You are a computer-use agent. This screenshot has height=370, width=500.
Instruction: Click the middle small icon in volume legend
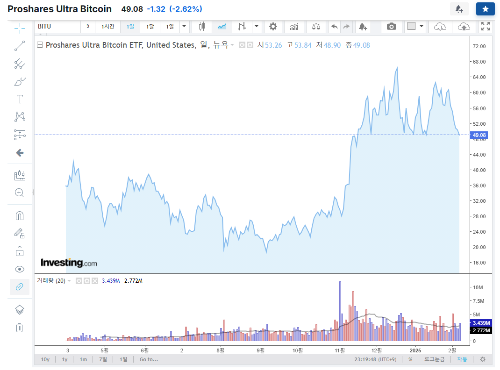pyautogui.click(x=87, y=281)
